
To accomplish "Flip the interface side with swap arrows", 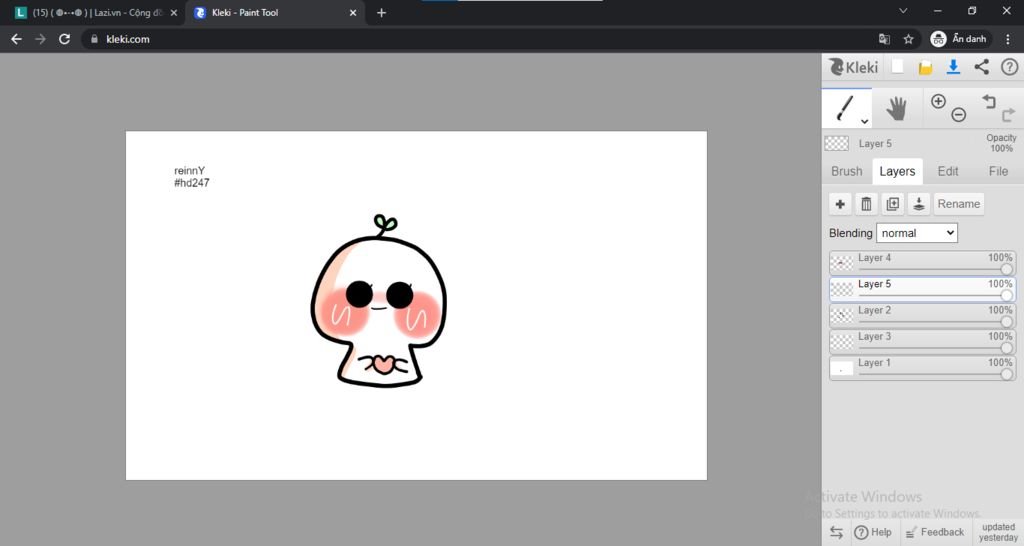I will pos(836,532).
